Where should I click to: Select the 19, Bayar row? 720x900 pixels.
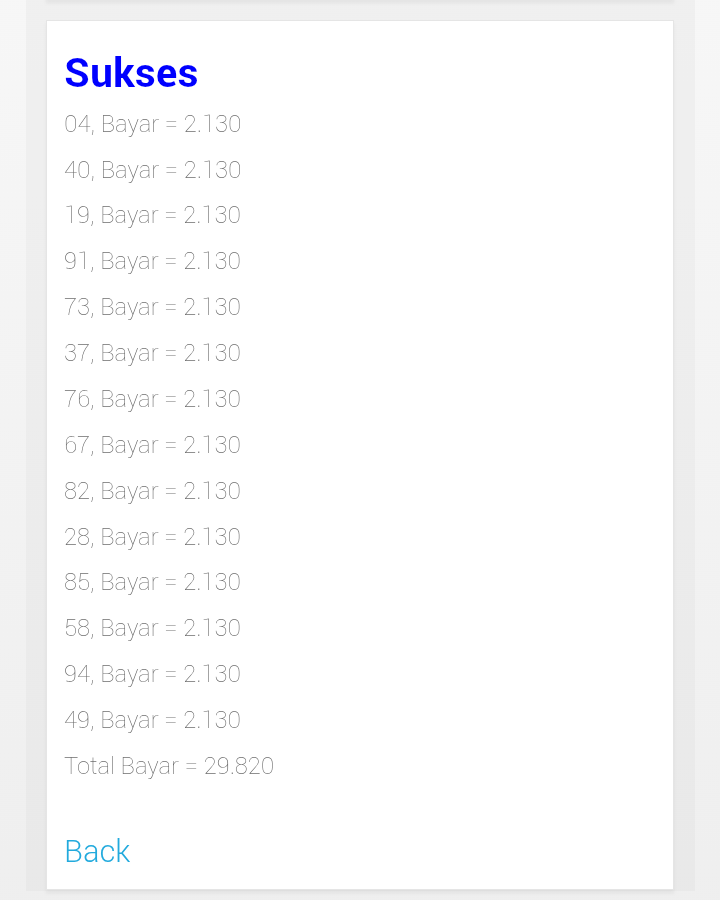click(152, 215)
